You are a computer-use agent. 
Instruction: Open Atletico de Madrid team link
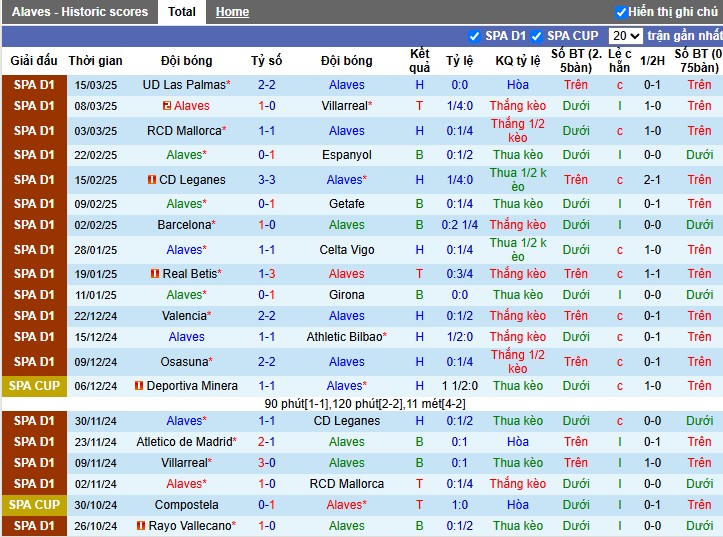tap(186, 442)
